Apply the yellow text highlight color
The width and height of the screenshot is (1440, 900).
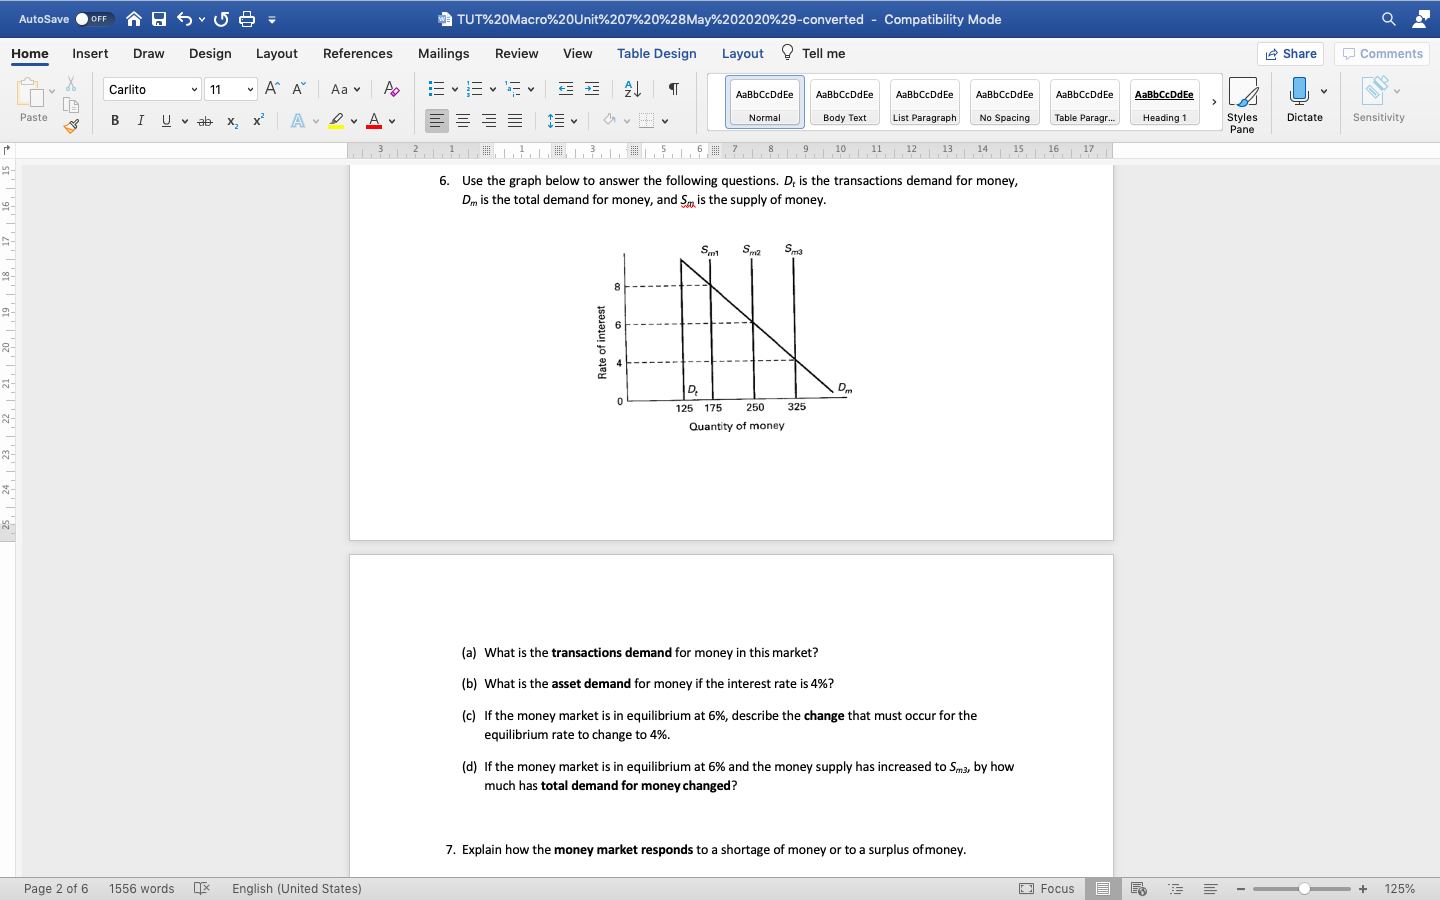point(337,121)
